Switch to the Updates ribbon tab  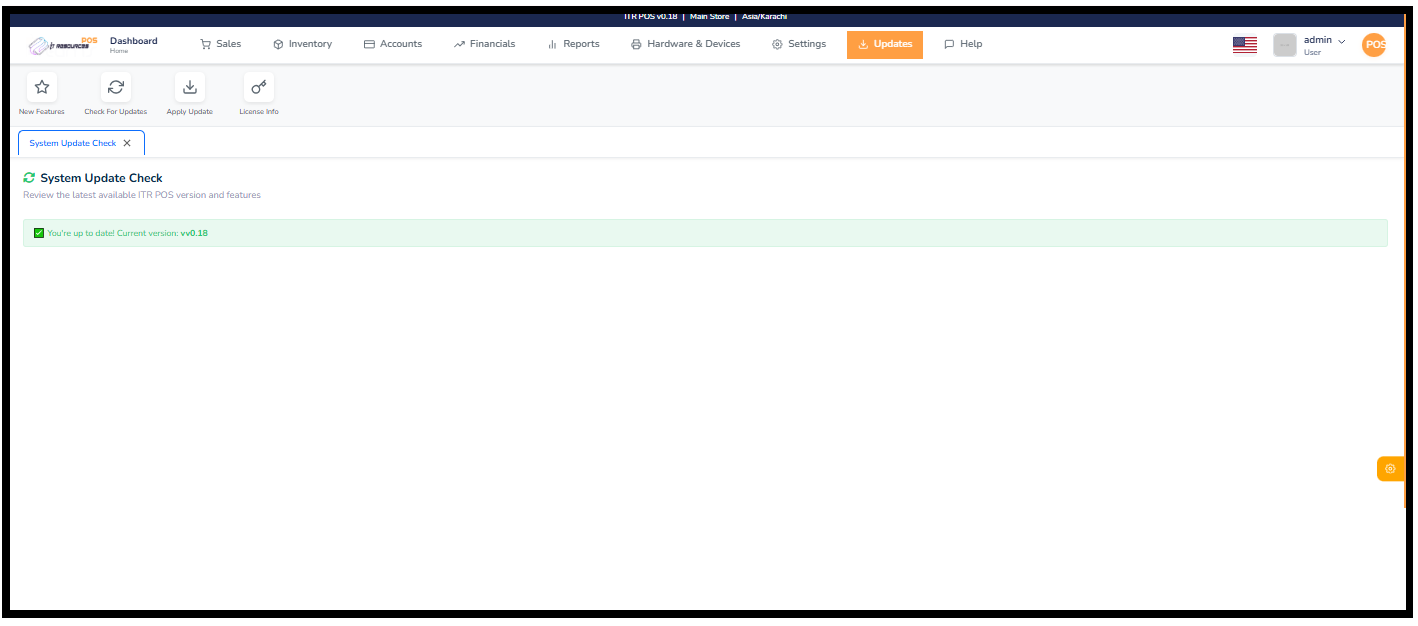884,44
